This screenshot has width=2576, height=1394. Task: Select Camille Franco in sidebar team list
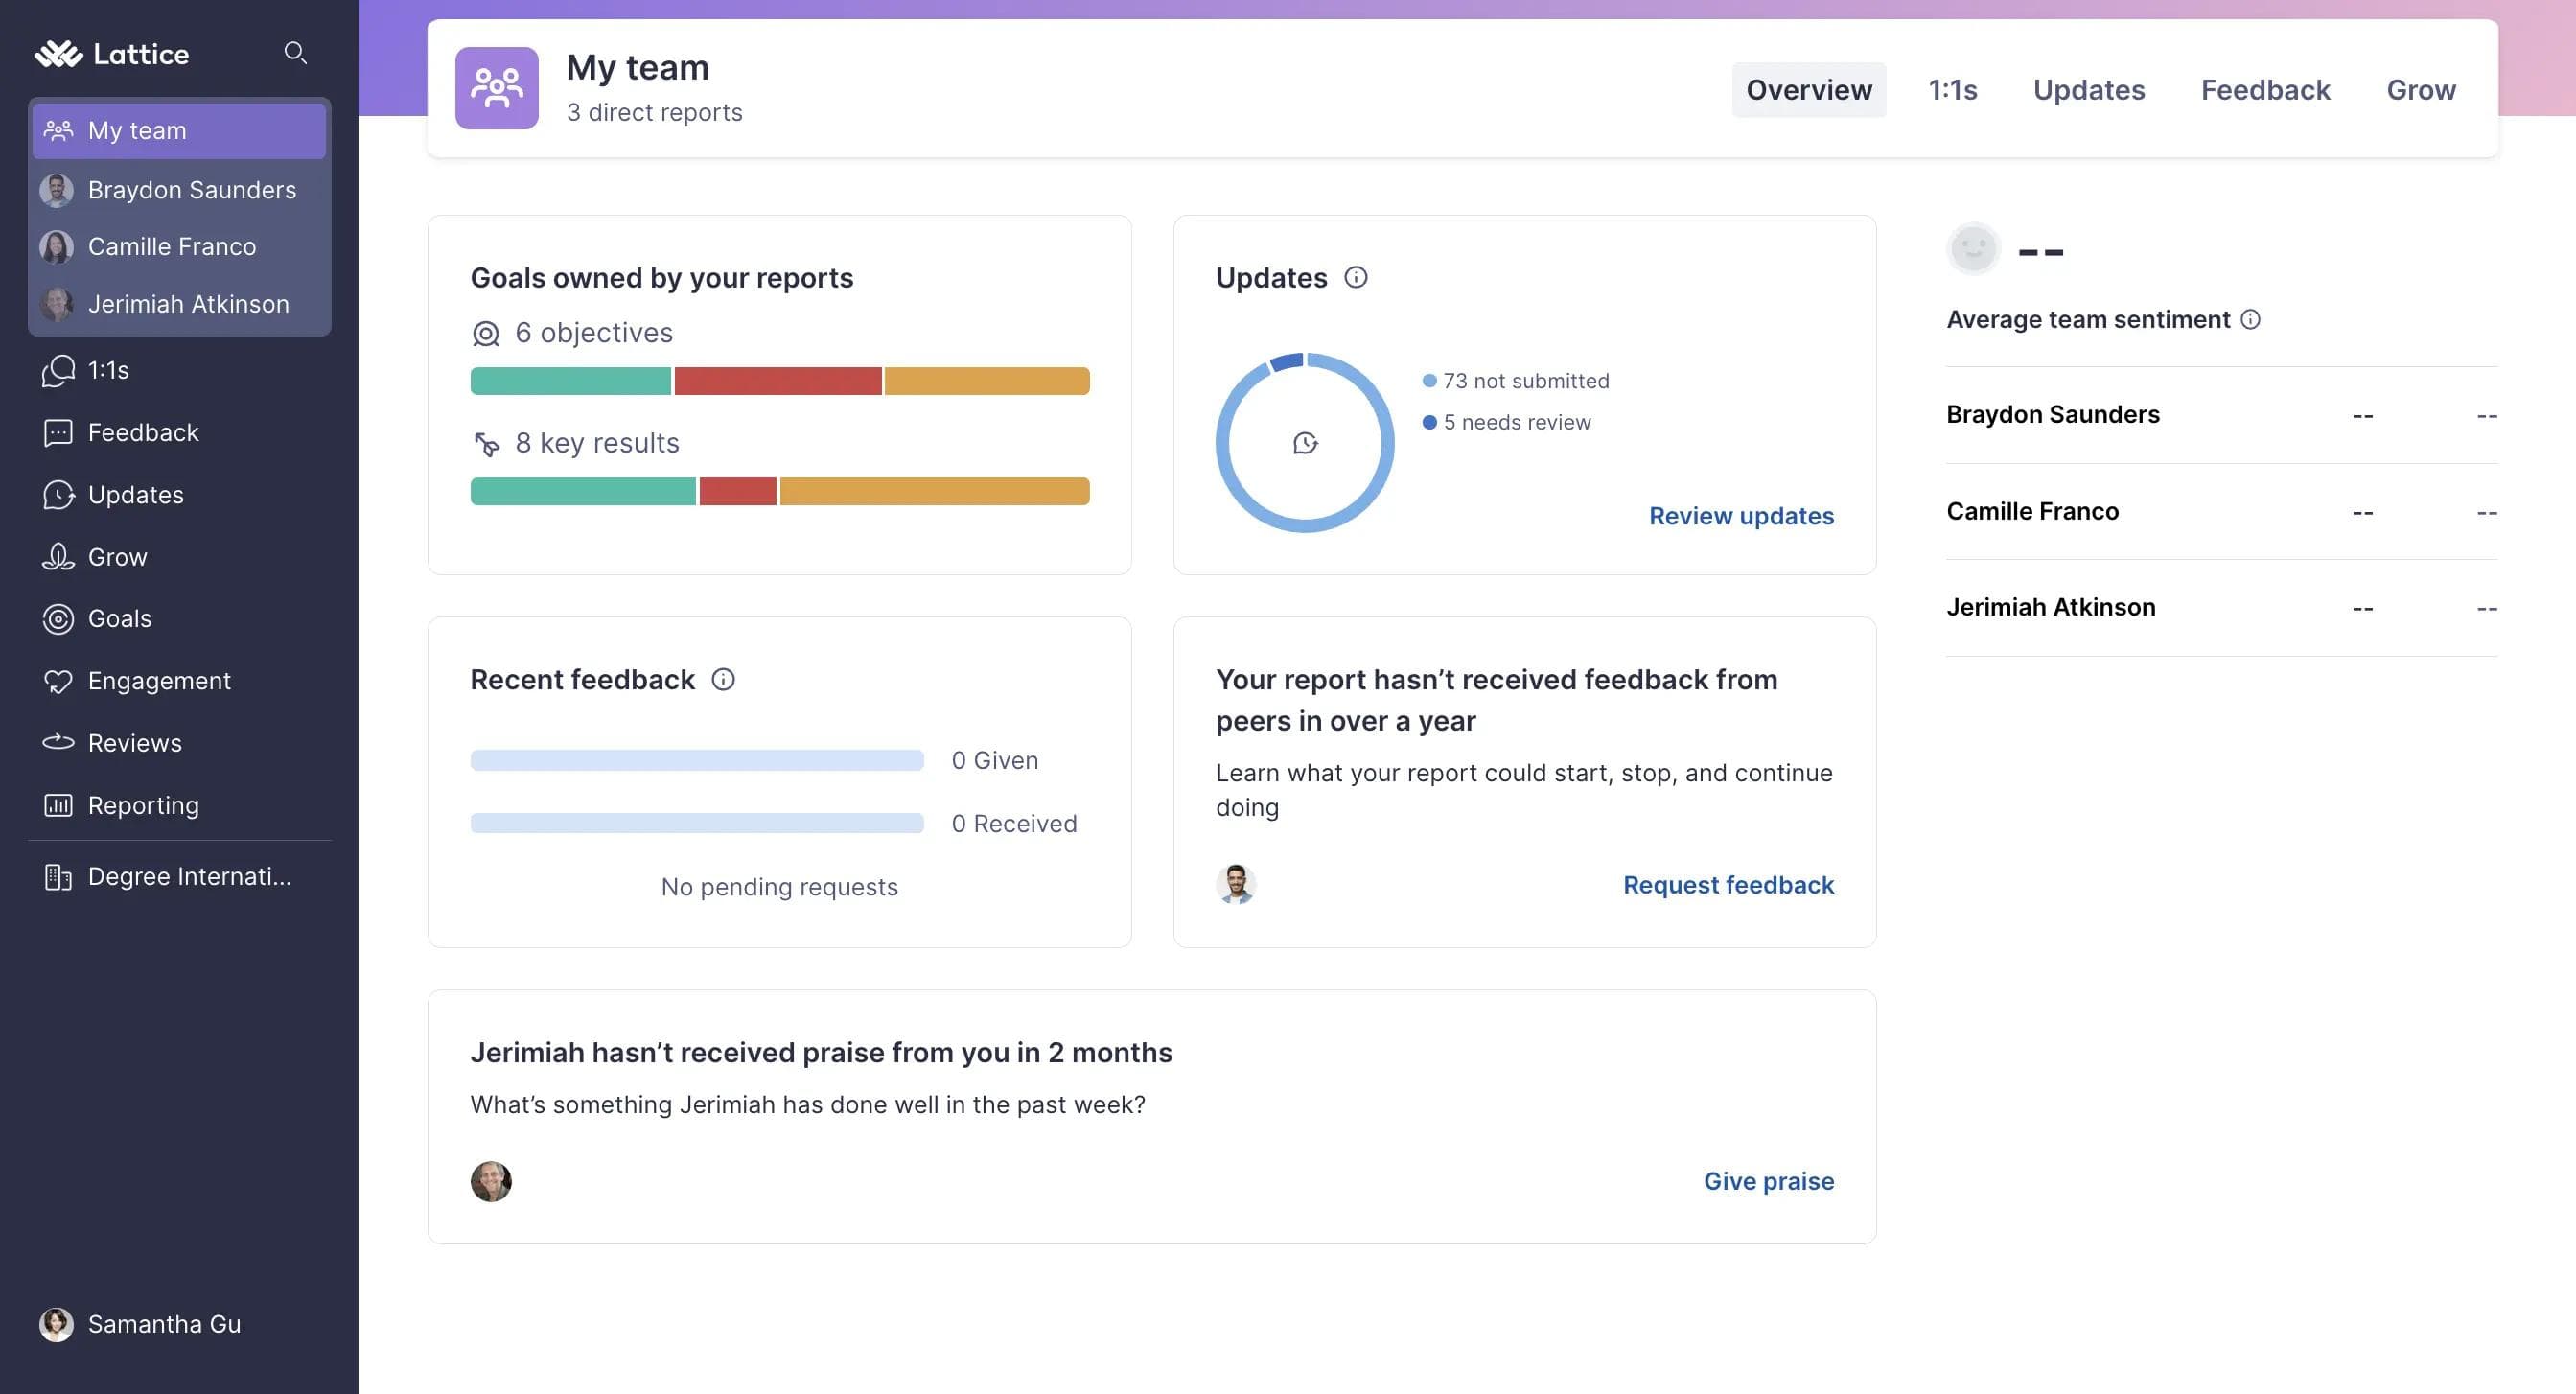pos(171,246)
